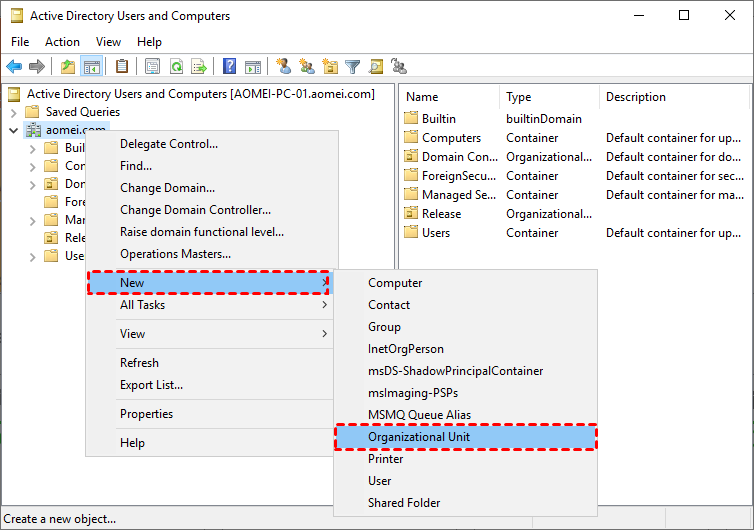Select Shared Folder in the New submenu
Image resolution: width=754 pixels, height=530 pixels.
(403, 503)
